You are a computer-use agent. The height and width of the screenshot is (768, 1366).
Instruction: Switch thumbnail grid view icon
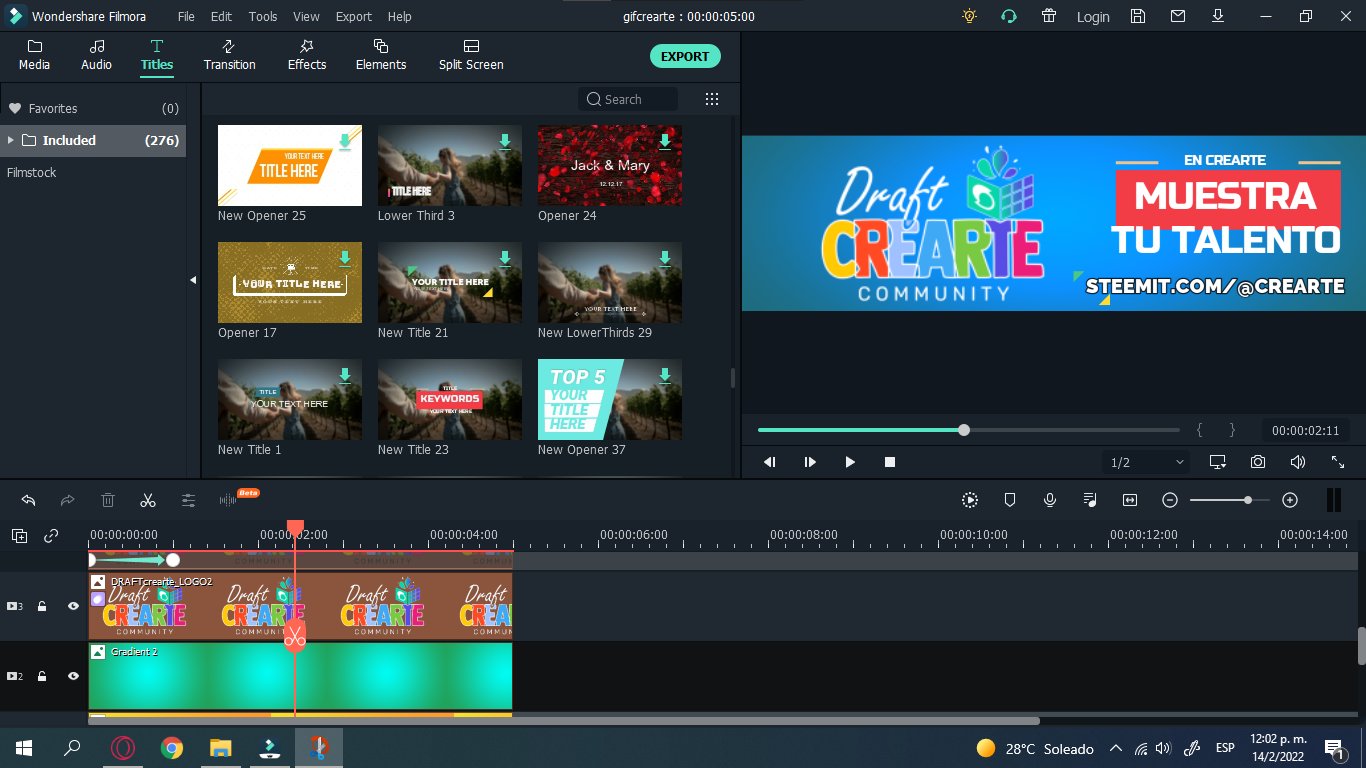pos(712,99)
